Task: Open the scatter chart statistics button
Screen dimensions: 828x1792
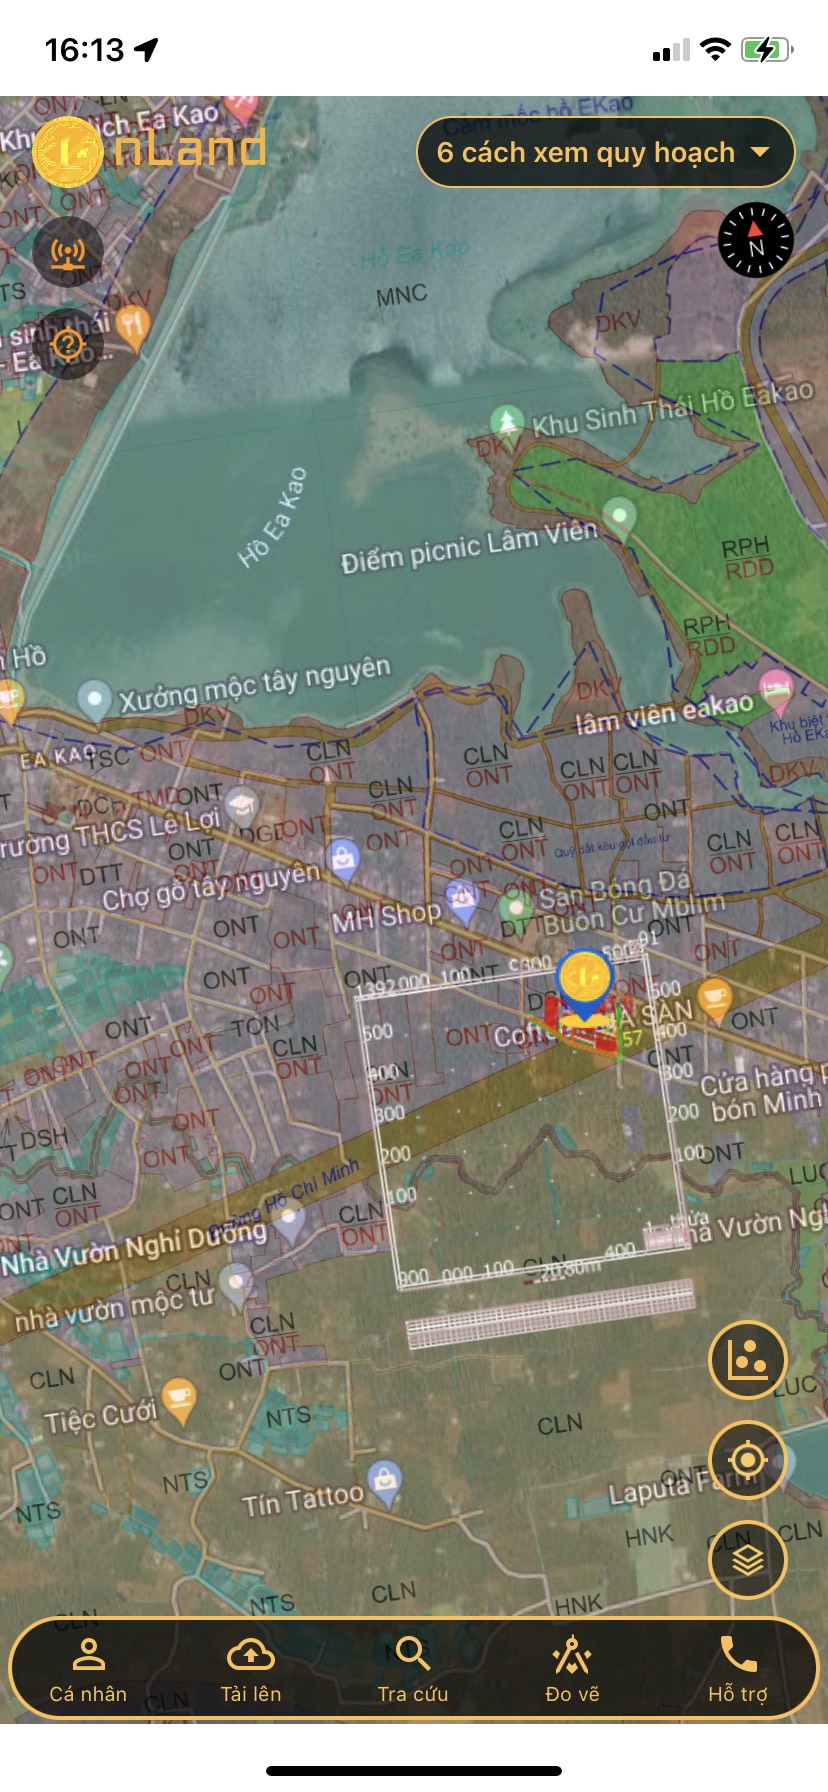Action: pyautogui.click(x=747, y=1361)
